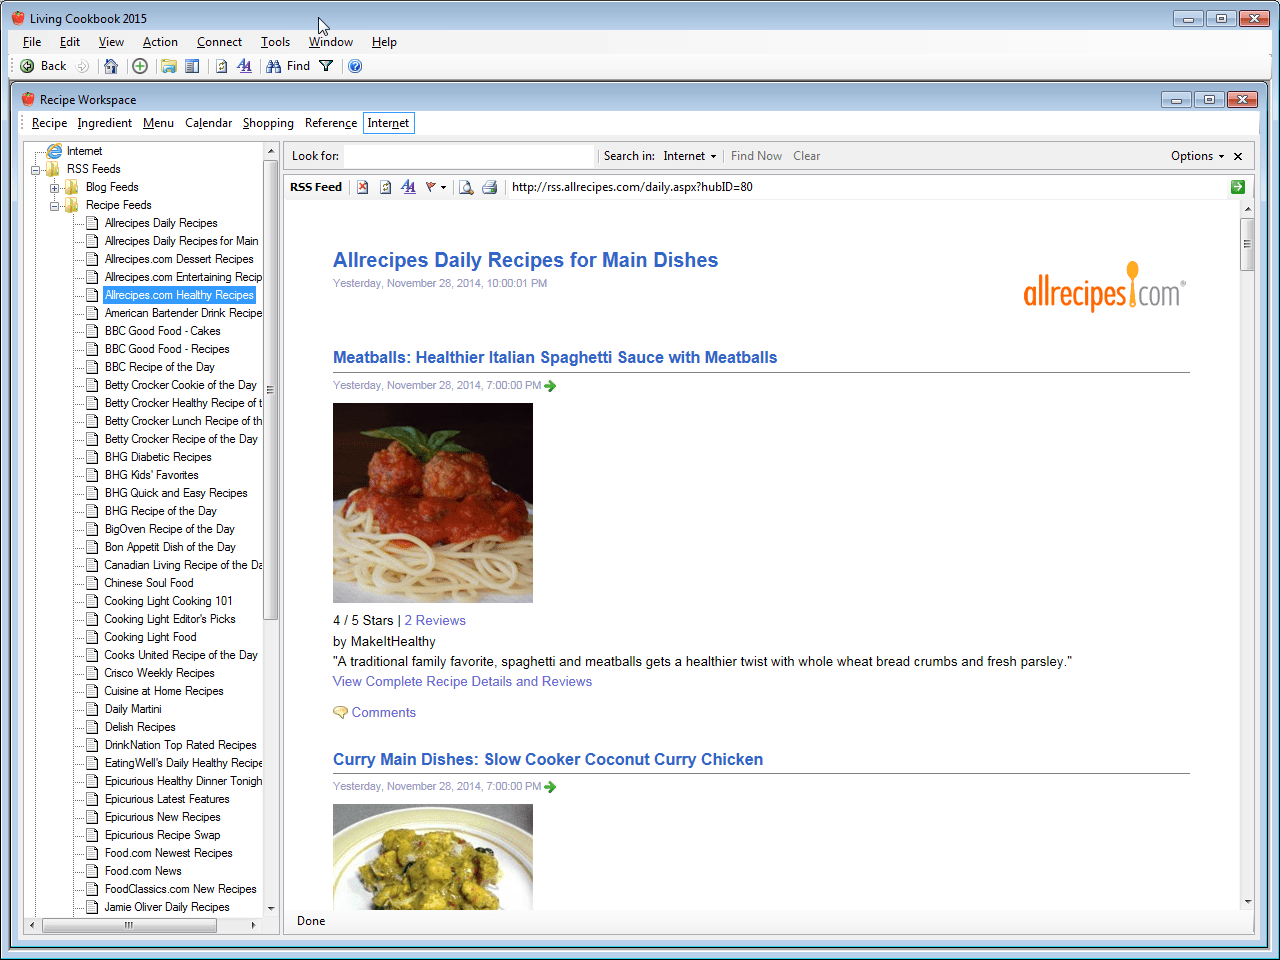The width and height of the screenshot is (1280, 960).
Task: Open the View menu
Action: (x=111, y=42)
